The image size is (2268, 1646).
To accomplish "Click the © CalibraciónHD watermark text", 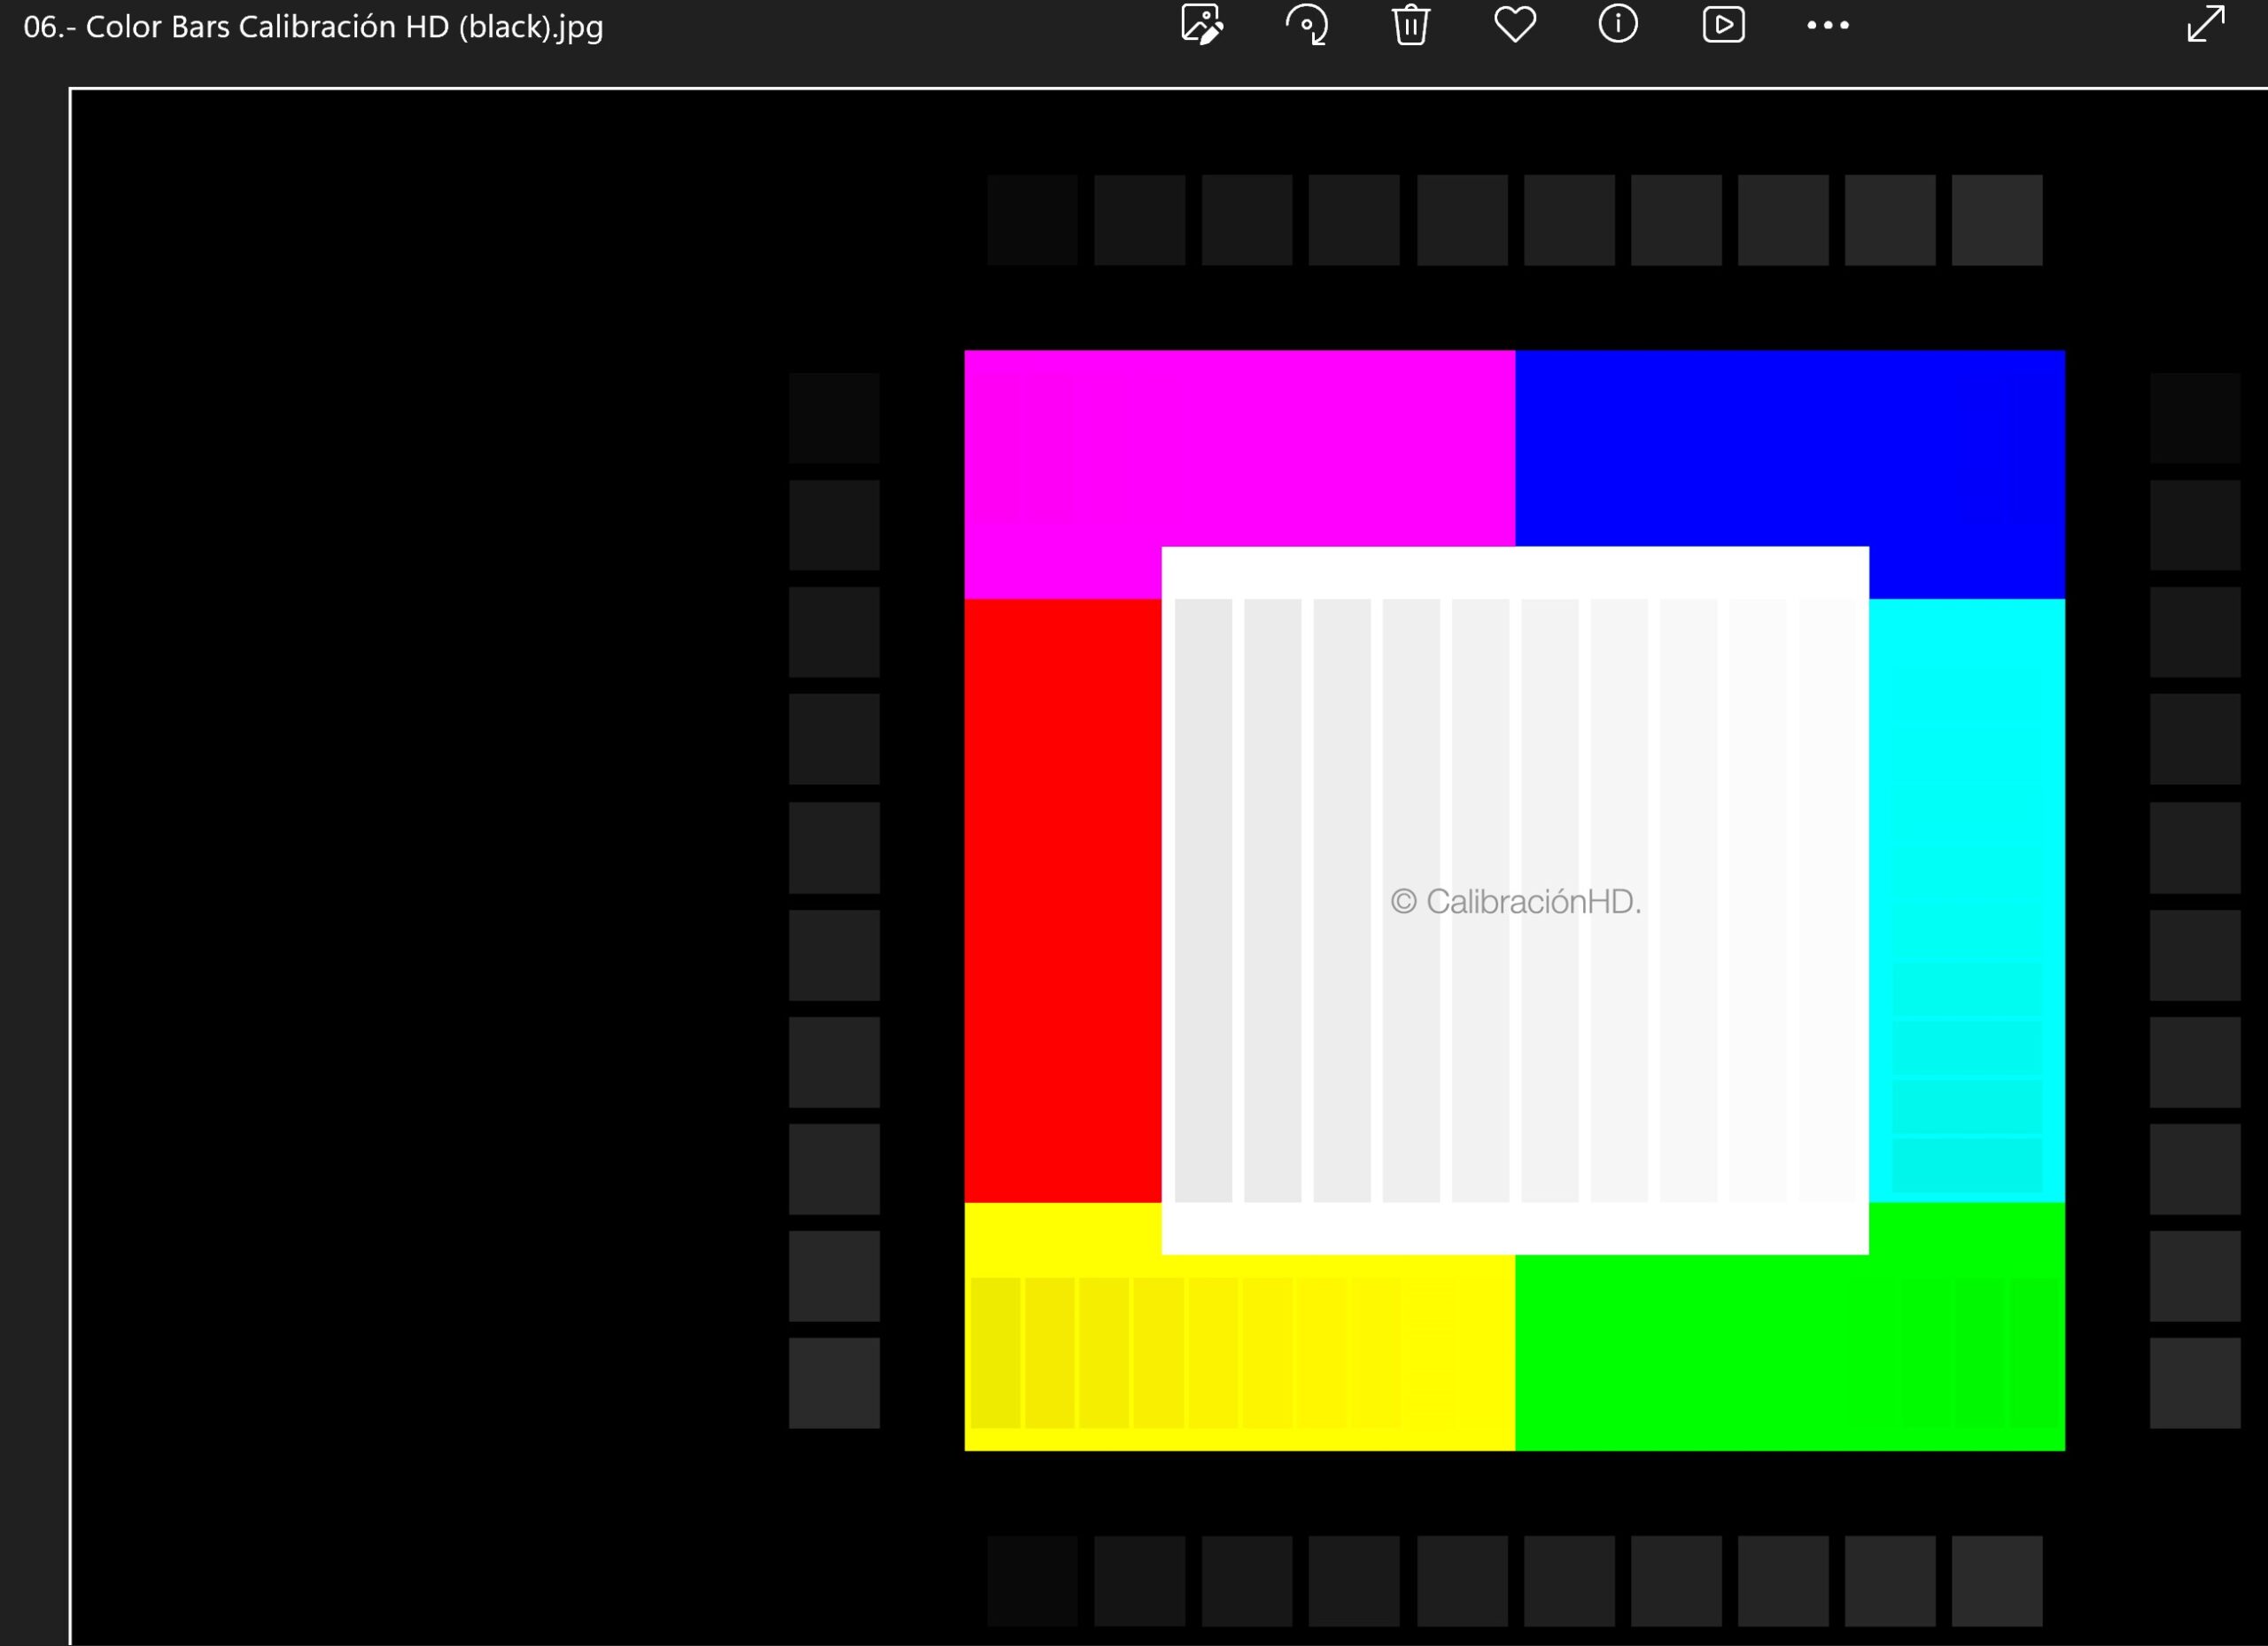I will click(1515, 902).
